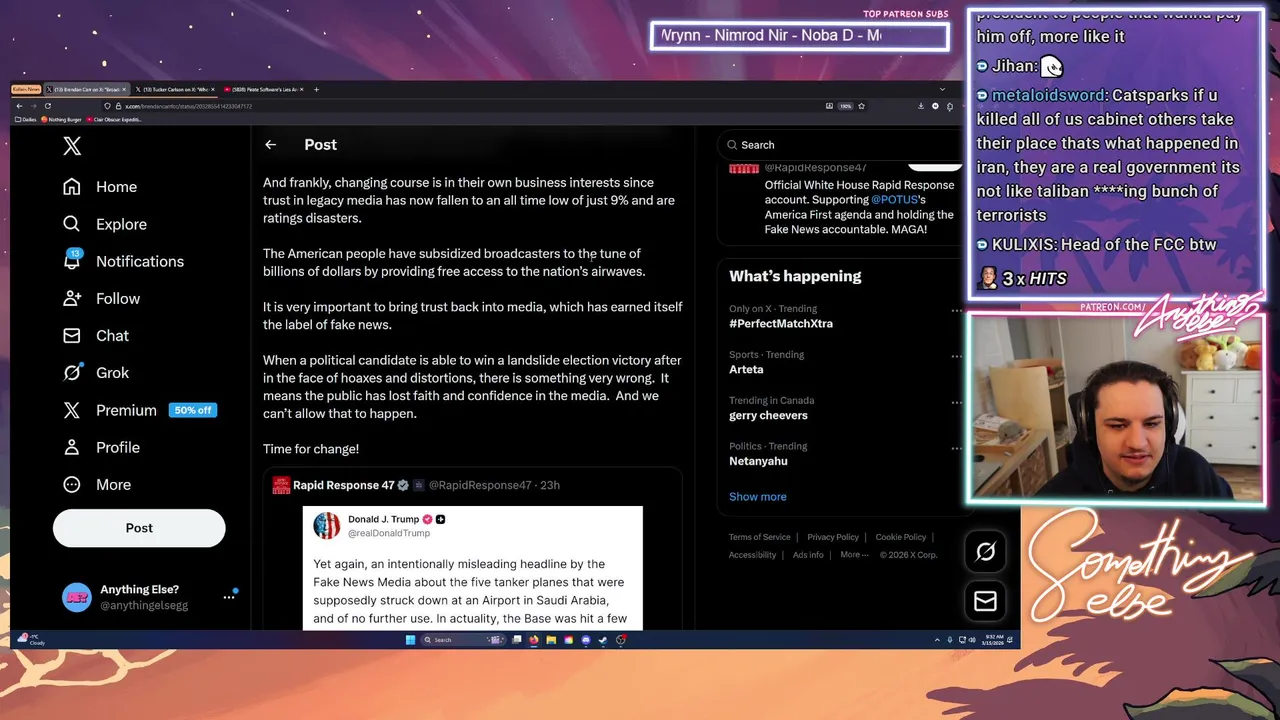Go to Home in X sidebar
The height and width of the screenshot is (720, 1280).
(100, 187)
